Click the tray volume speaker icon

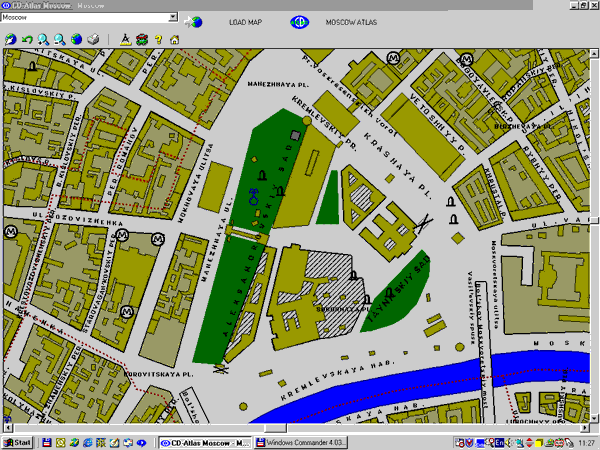click(x=509, y=443)
